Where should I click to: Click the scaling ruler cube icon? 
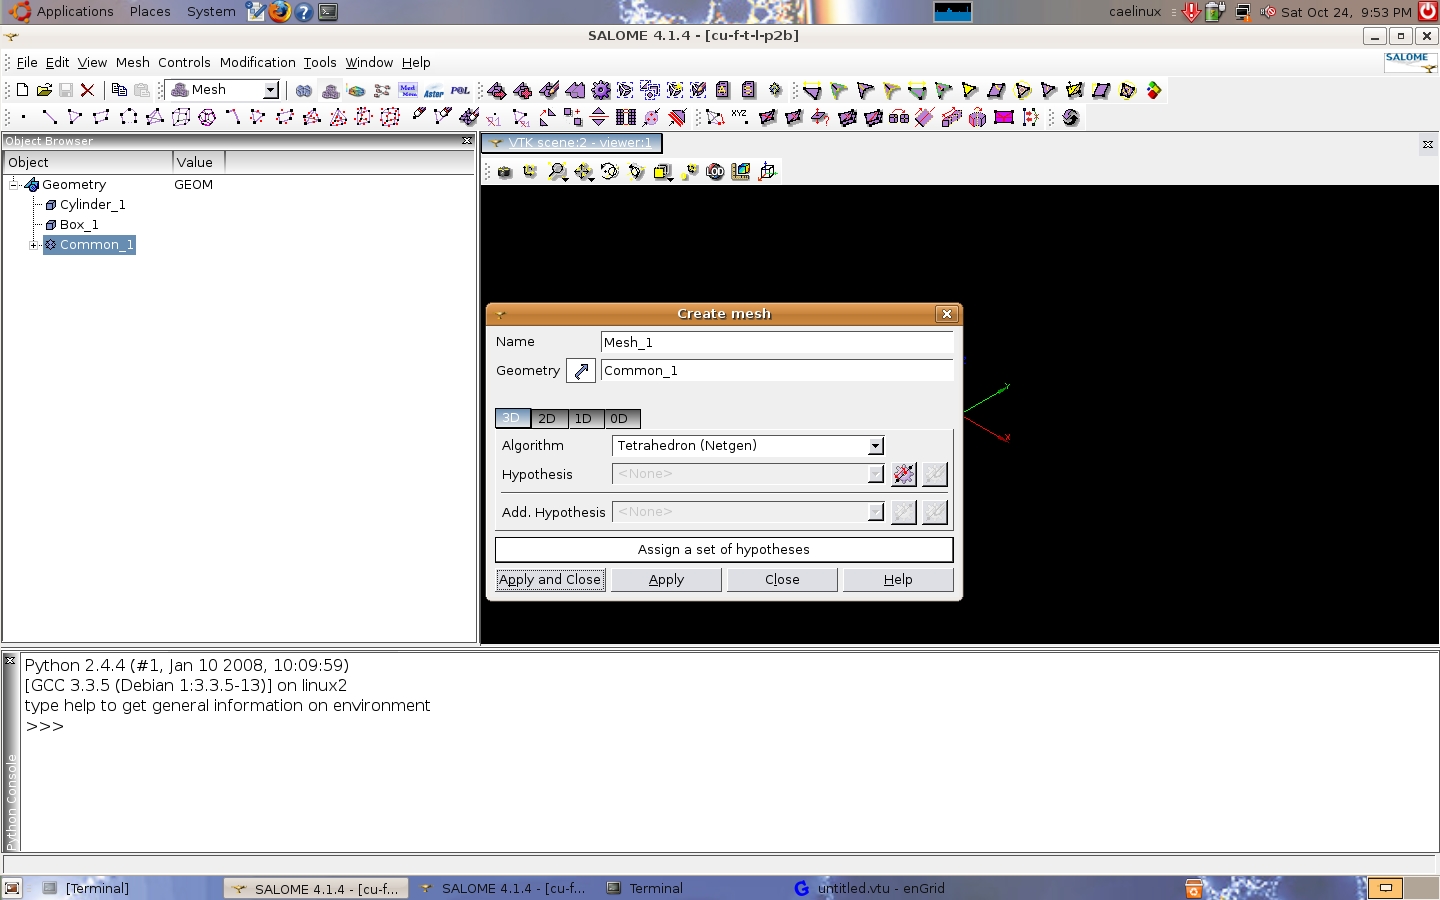[x=741, y=172]
